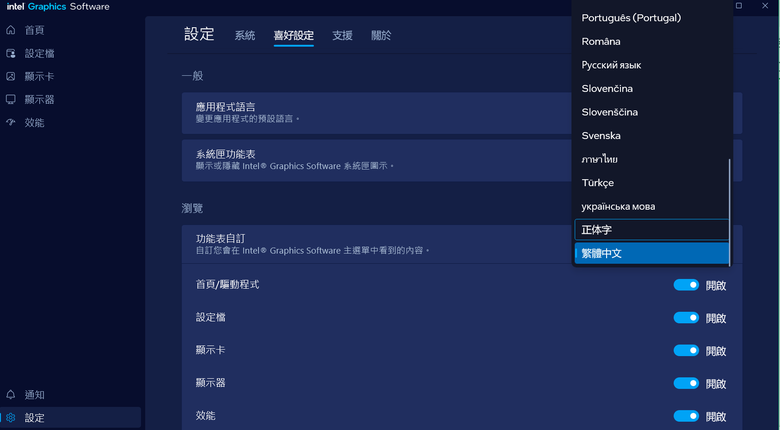The image size is (780, 430).
Task: Choose 正体字 from language list
Action: pyautogui.click(x=651, y=230)
